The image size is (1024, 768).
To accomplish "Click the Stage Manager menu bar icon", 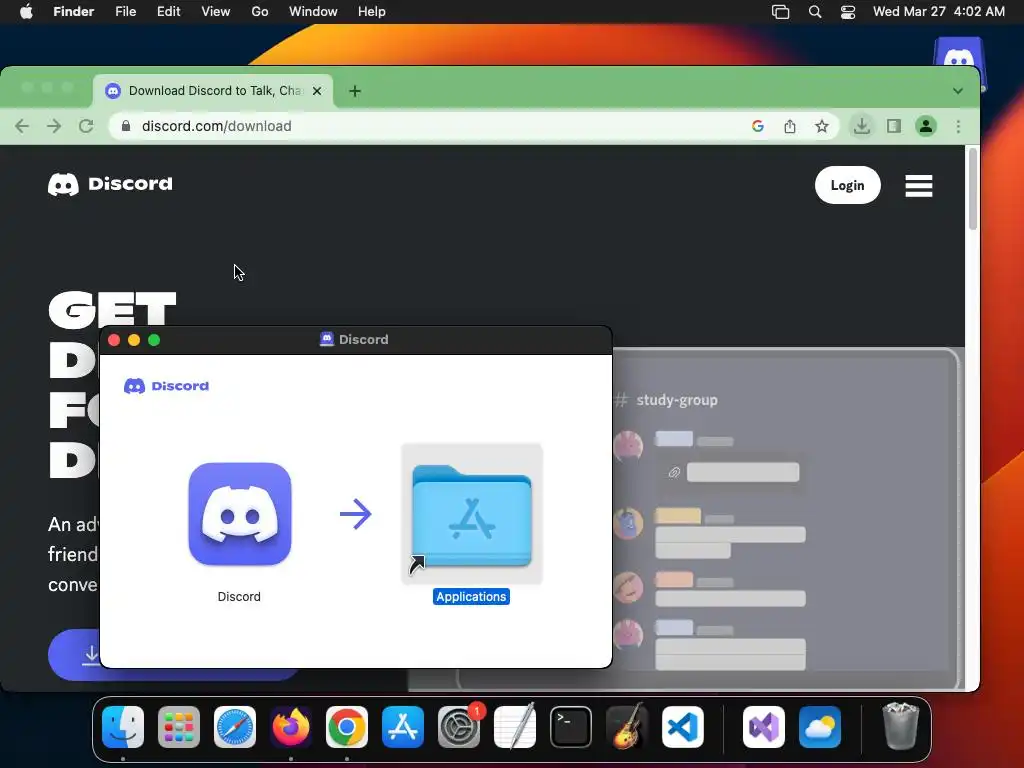I will pyautogui.click(x=780, y=12).
